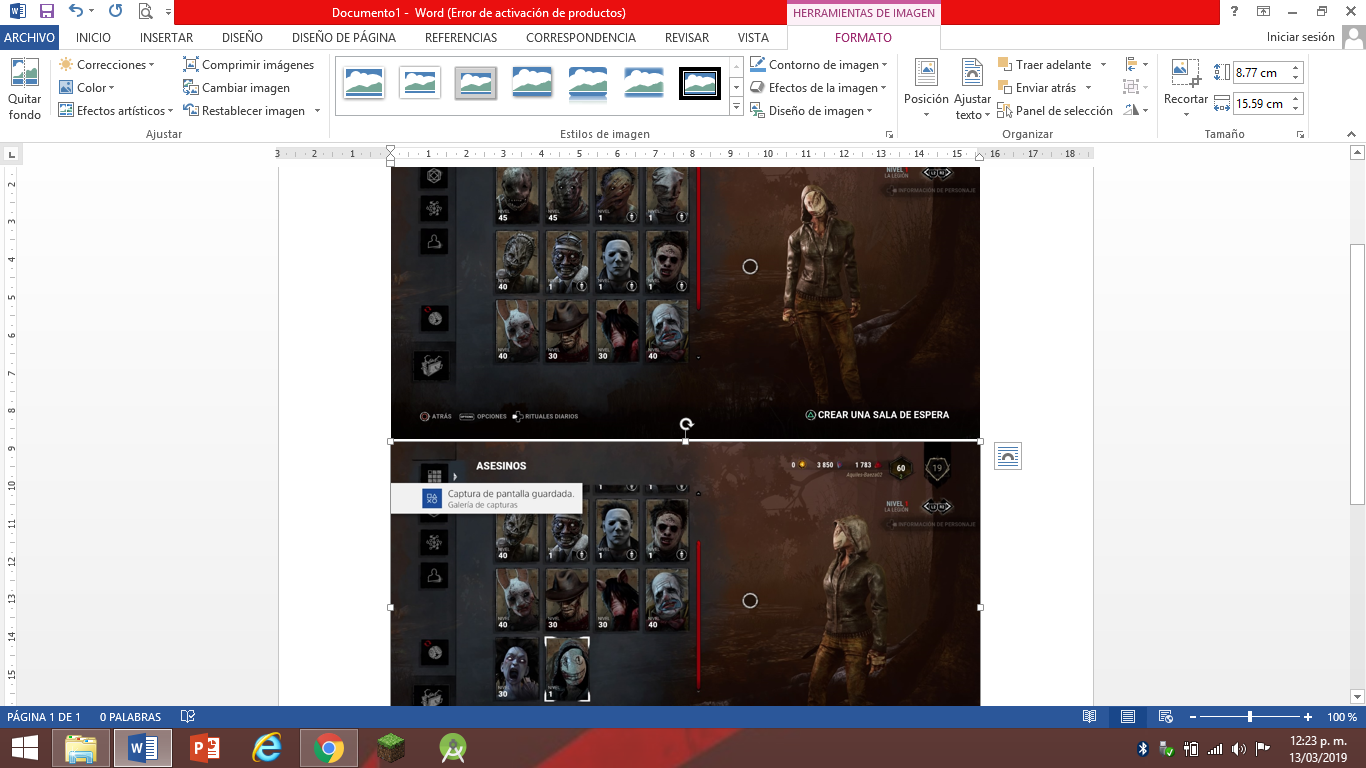Click the Repeat arrow in the quick access toolbar

[x=115, y=12]
